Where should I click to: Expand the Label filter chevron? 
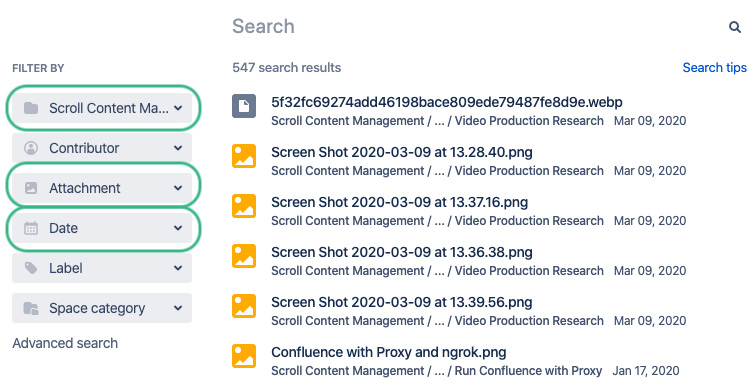pyautogui.click(x=178, y=268)
